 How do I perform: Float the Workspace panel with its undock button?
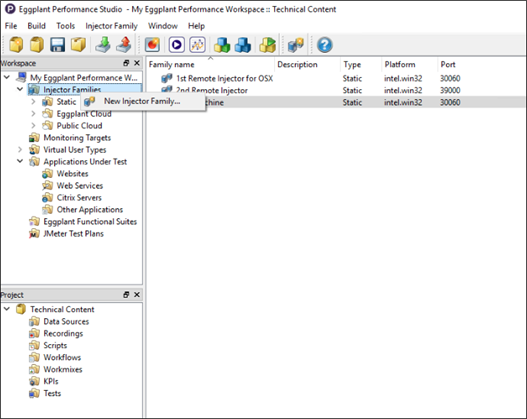pos(126,63)
